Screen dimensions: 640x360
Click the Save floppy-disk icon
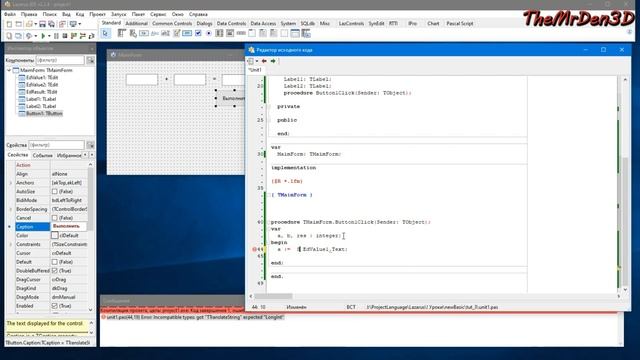42,24
